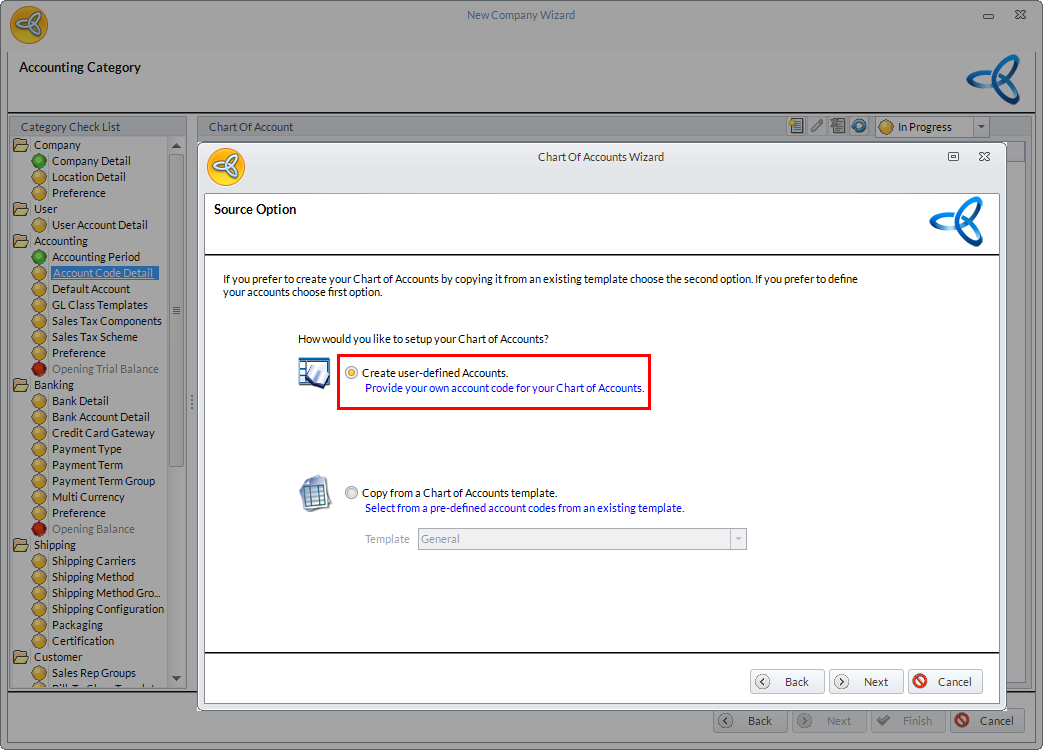
Task: Open Payment Term Group tree item
Action: click(x=103, y=481)
